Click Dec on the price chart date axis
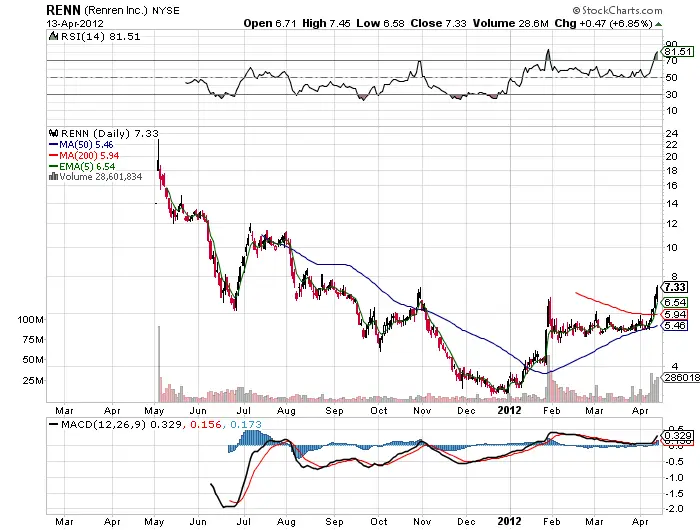The height and width of the screenshot is (530, 700). coord(466,410)
